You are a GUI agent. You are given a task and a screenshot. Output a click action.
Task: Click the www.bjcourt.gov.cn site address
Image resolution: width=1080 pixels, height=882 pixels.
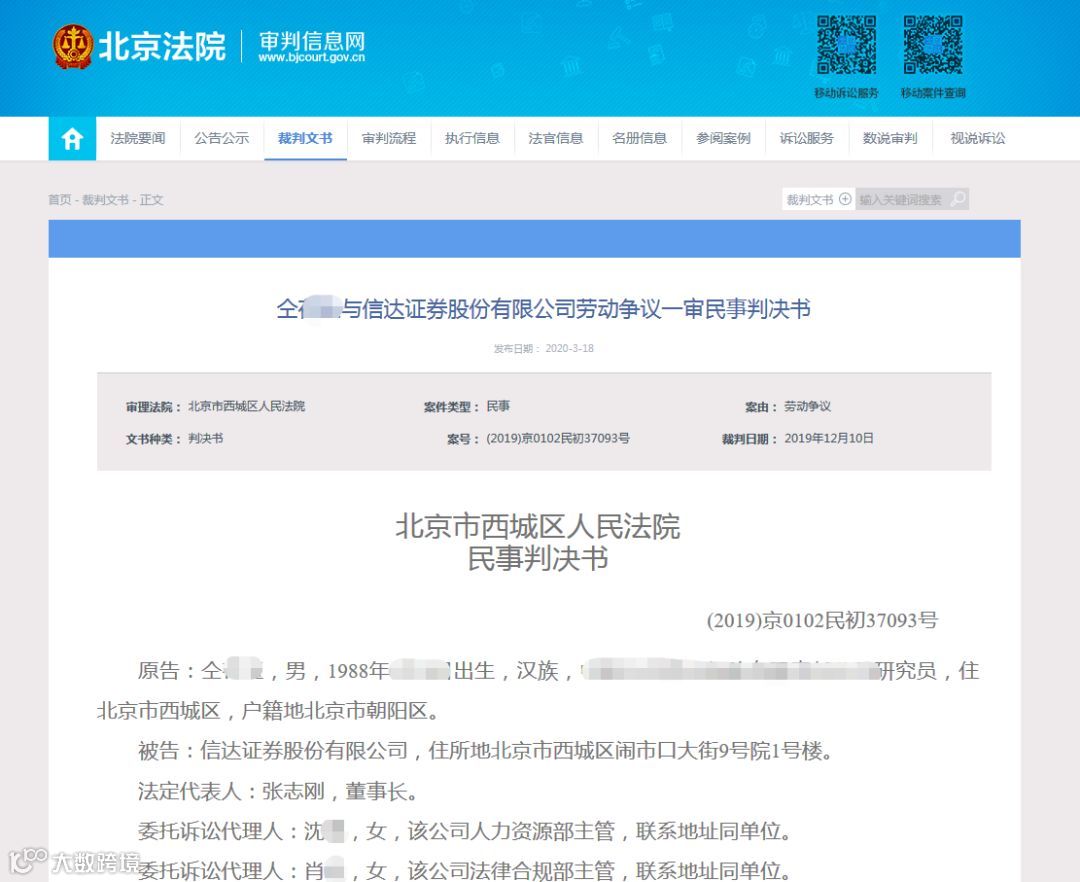click(311, 58)
